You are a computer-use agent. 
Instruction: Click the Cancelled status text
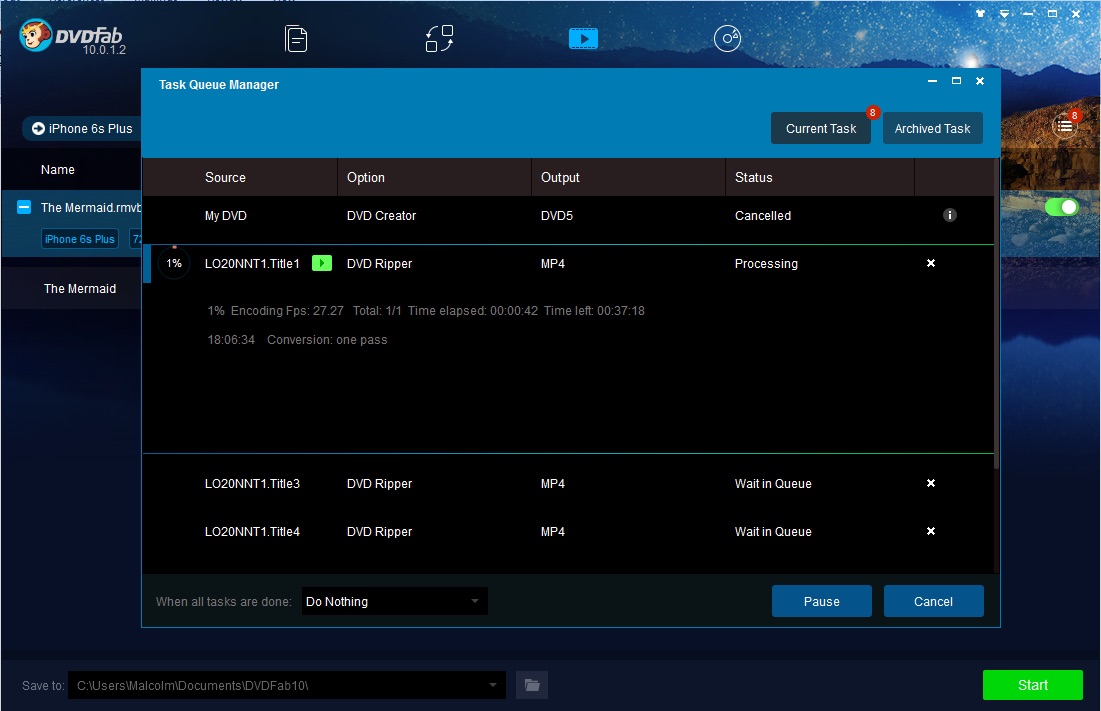[x=763, y=215]
